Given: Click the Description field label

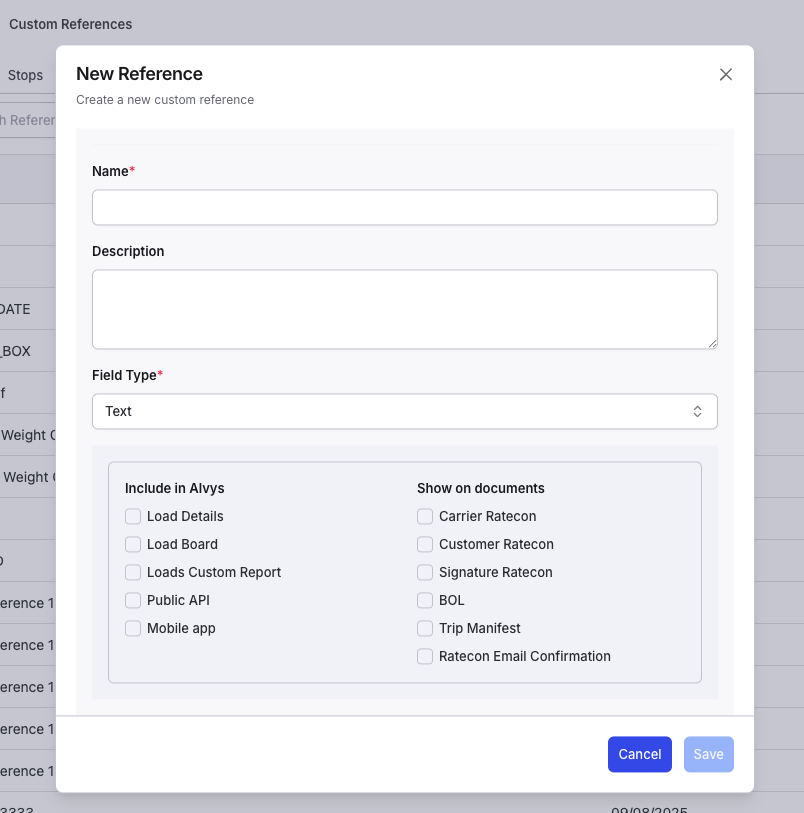Looking at the screenshot, I should coord(128,251).
